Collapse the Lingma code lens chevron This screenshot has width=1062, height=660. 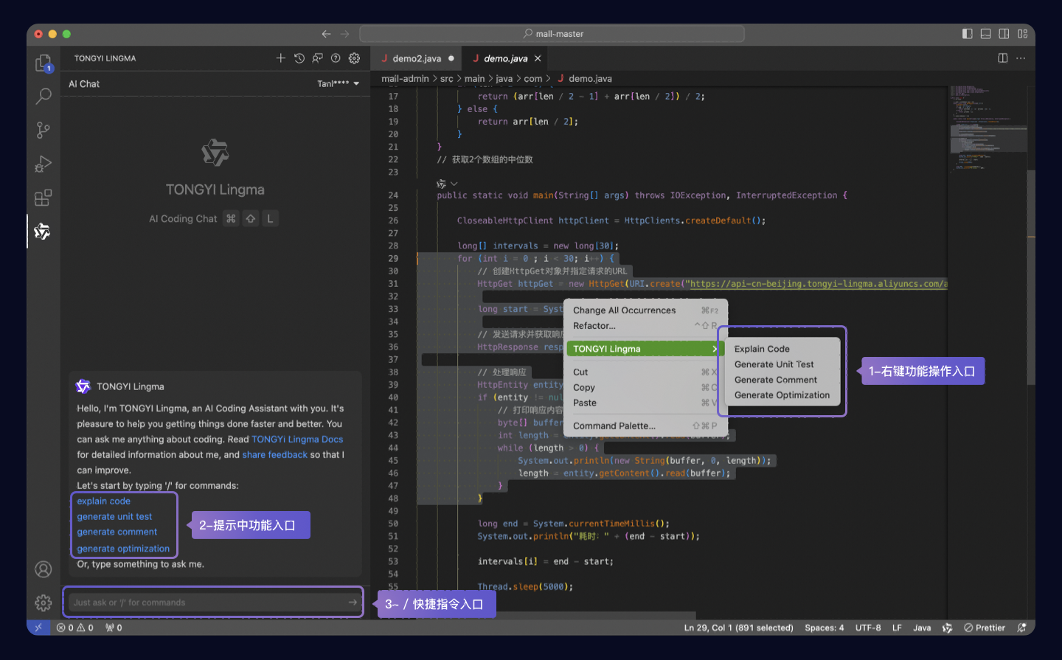[x=454, y=184]
